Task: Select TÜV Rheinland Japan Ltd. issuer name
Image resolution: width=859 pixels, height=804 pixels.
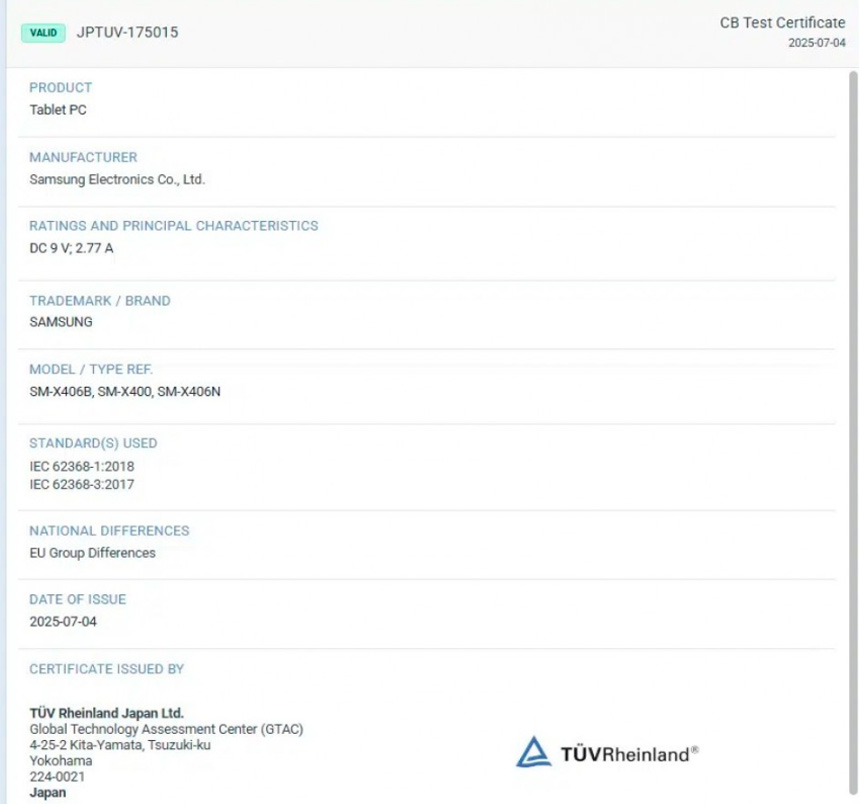Action: [x=107, y=713]
